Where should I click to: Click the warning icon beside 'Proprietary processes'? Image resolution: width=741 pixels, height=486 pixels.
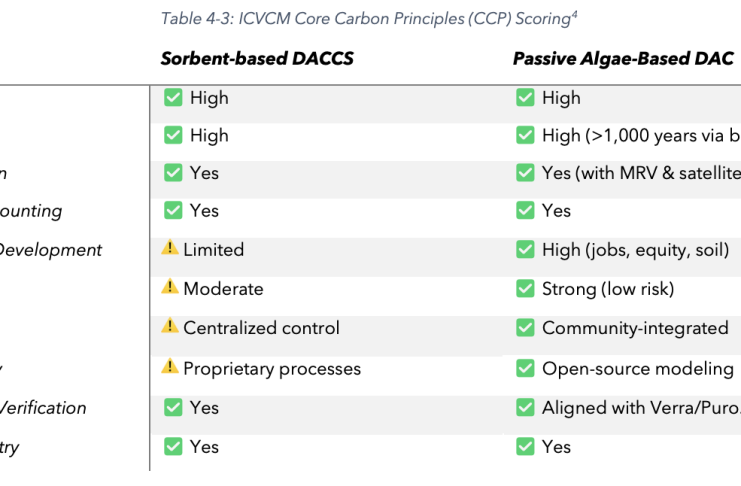pos(170,368)
